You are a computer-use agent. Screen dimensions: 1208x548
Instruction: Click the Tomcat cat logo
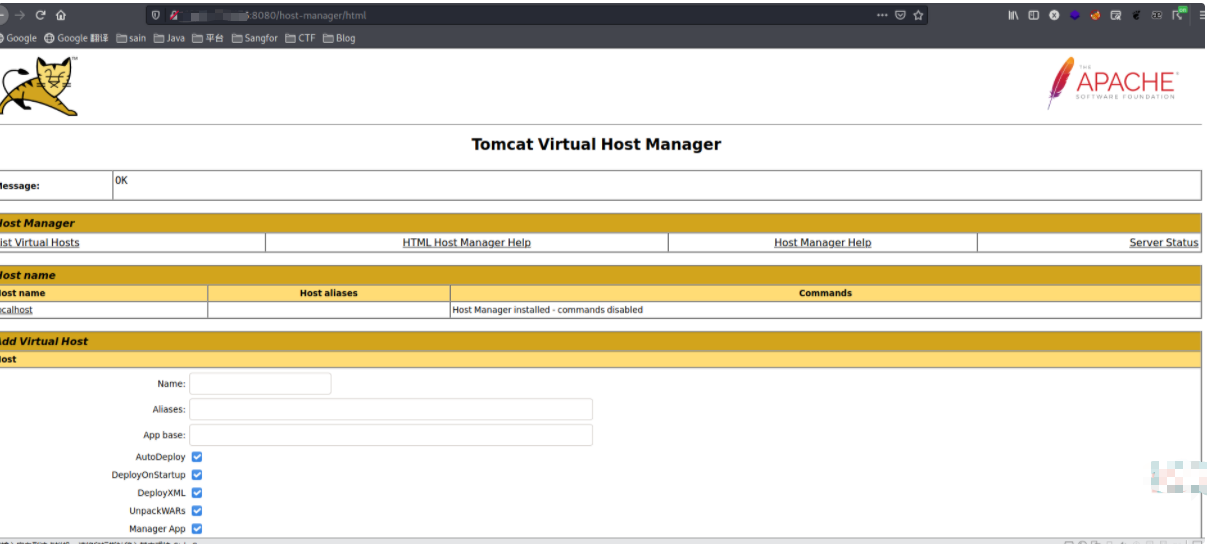[x=38, y=87]
